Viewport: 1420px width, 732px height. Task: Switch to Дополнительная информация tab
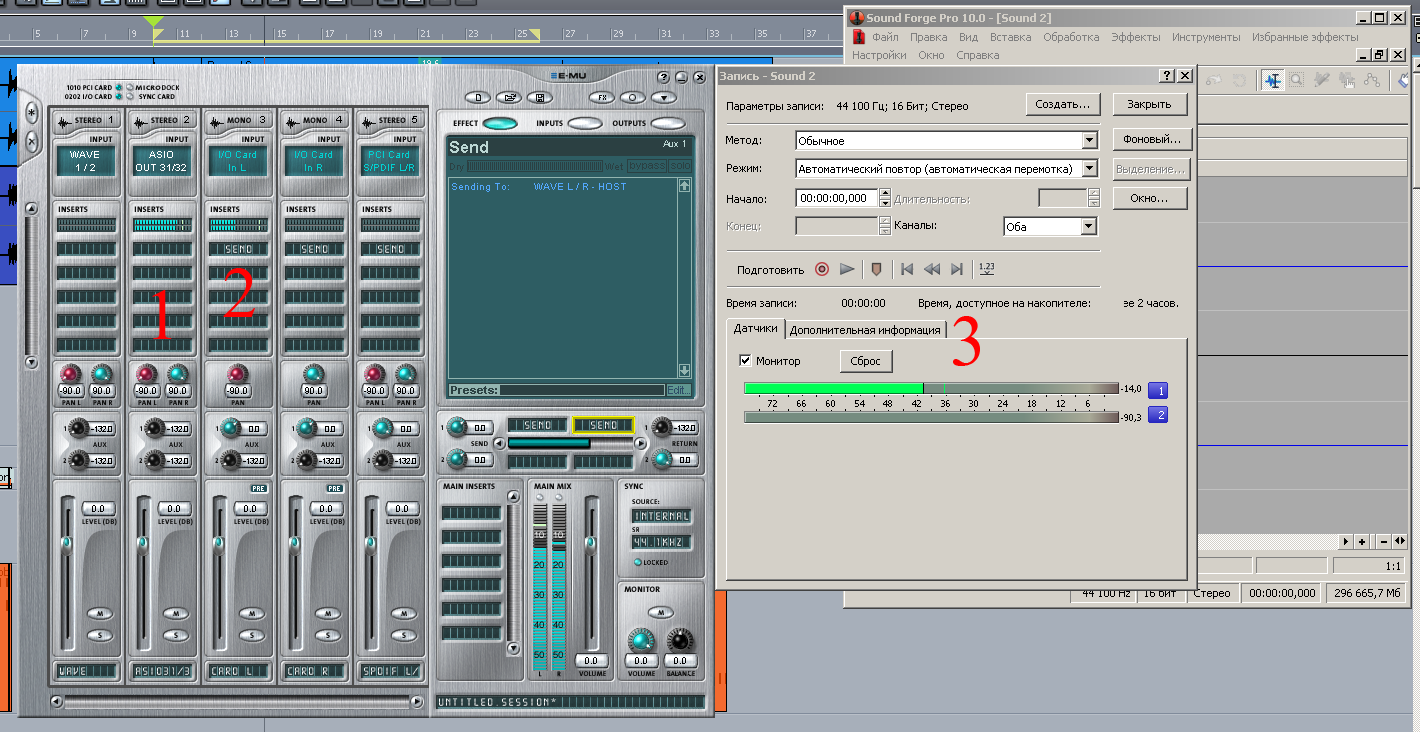(865, 330)
